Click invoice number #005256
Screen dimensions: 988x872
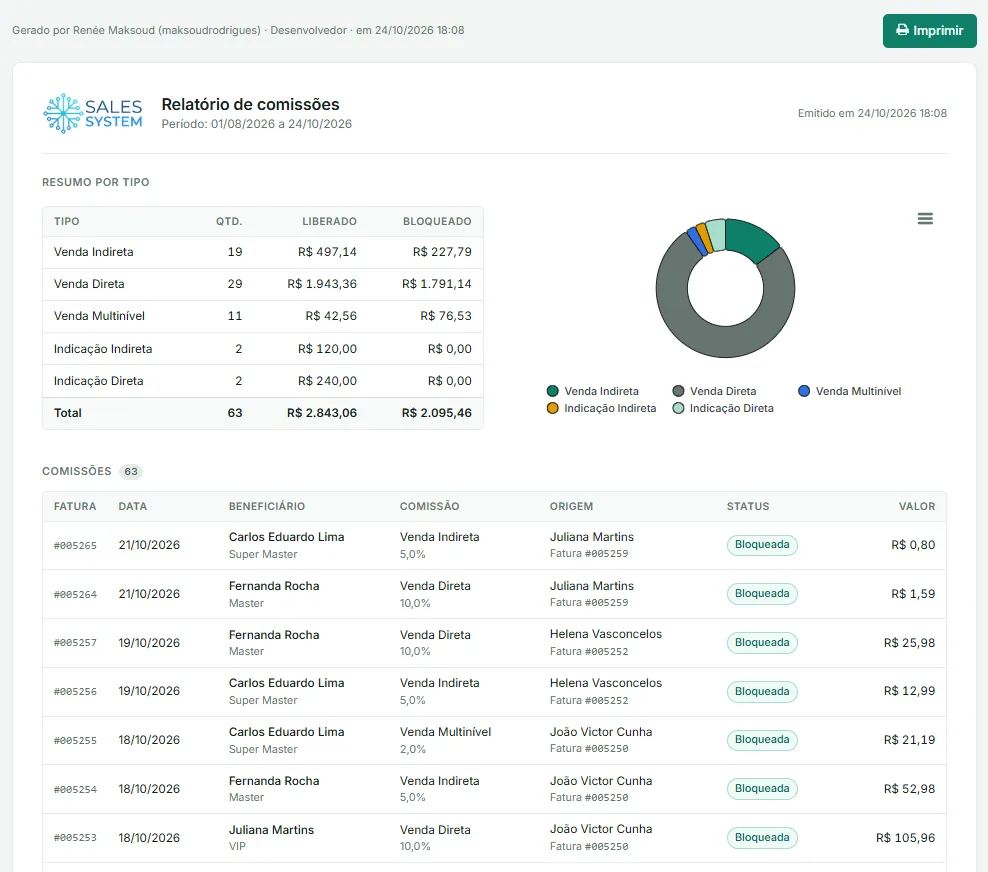click(76, 692)
